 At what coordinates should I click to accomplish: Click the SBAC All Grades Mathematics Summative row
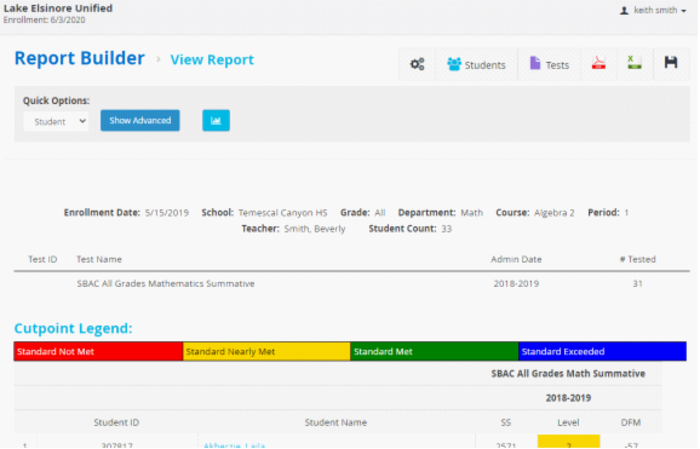pyautogui.click(x=166, y=283)
